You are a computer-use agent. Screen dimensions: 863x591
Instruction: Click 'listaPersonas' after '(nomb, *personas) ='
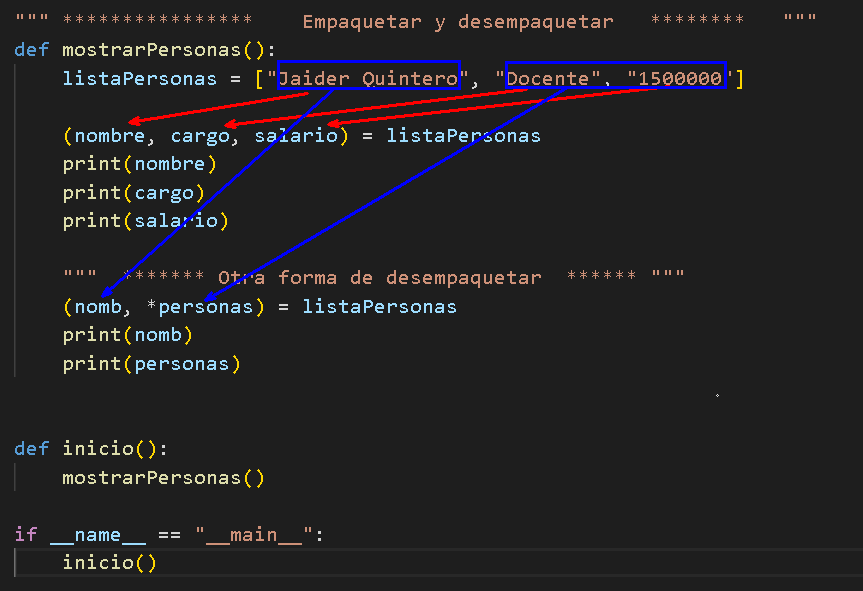coord(380,307)
